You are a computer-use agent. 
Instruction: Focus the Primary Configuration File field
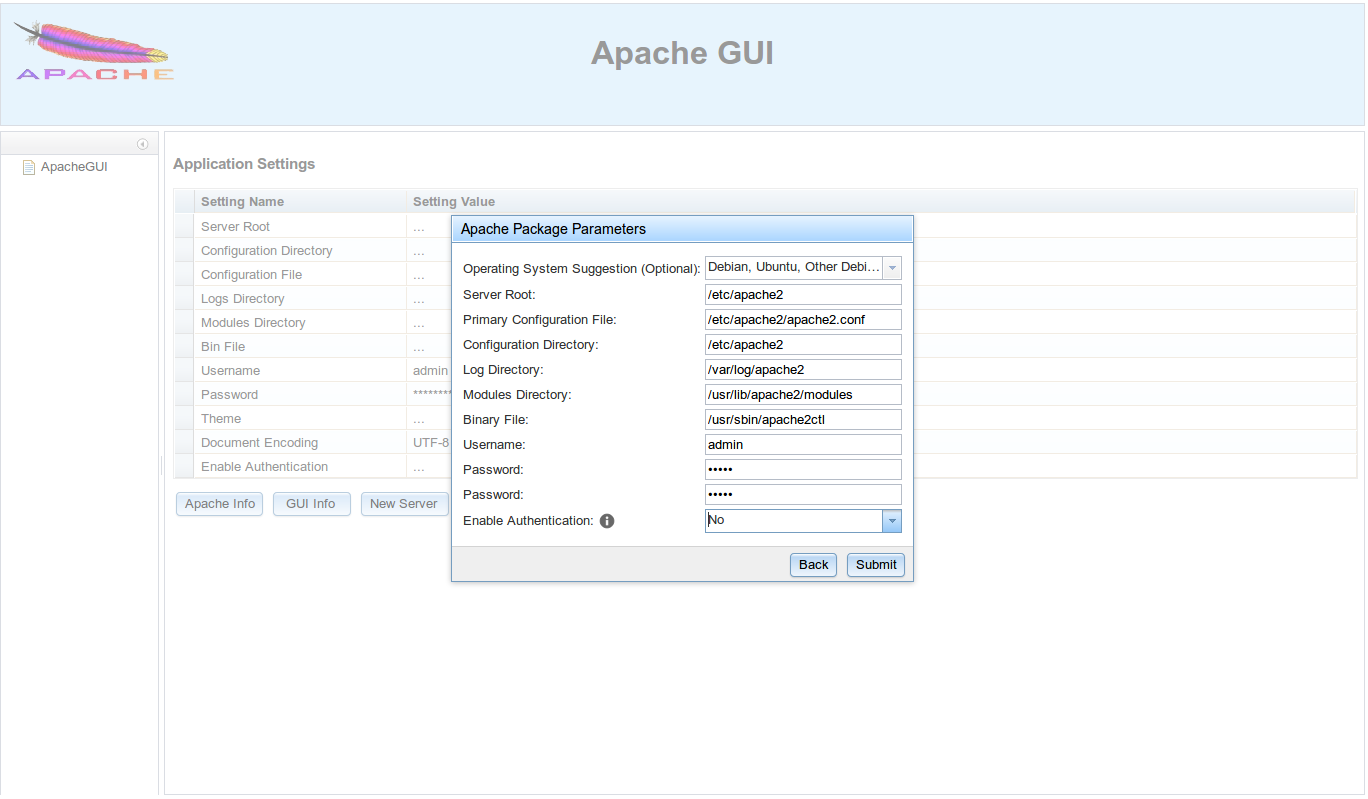pos(803,319)
